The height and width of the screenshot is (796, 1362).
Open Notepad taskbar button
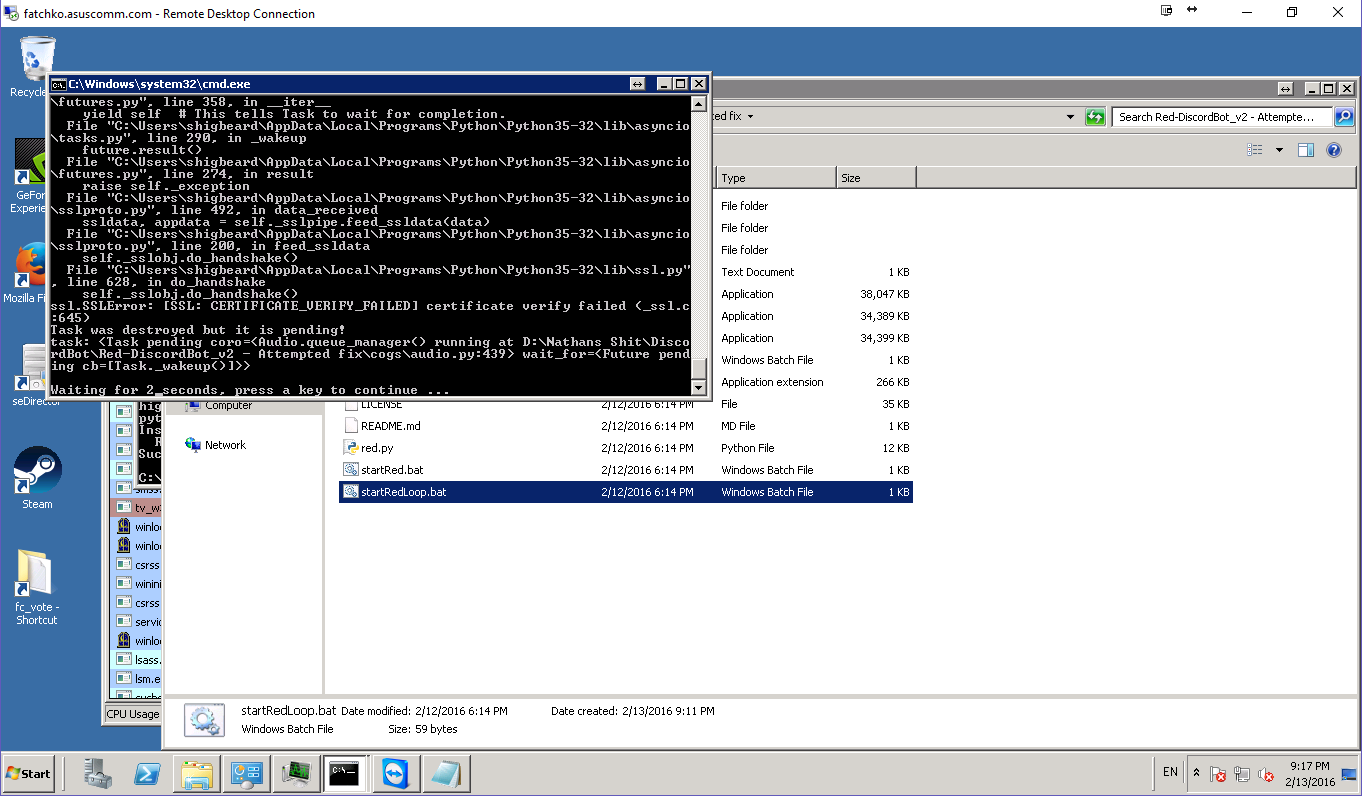pyautogui.click(x=446, y=774)
